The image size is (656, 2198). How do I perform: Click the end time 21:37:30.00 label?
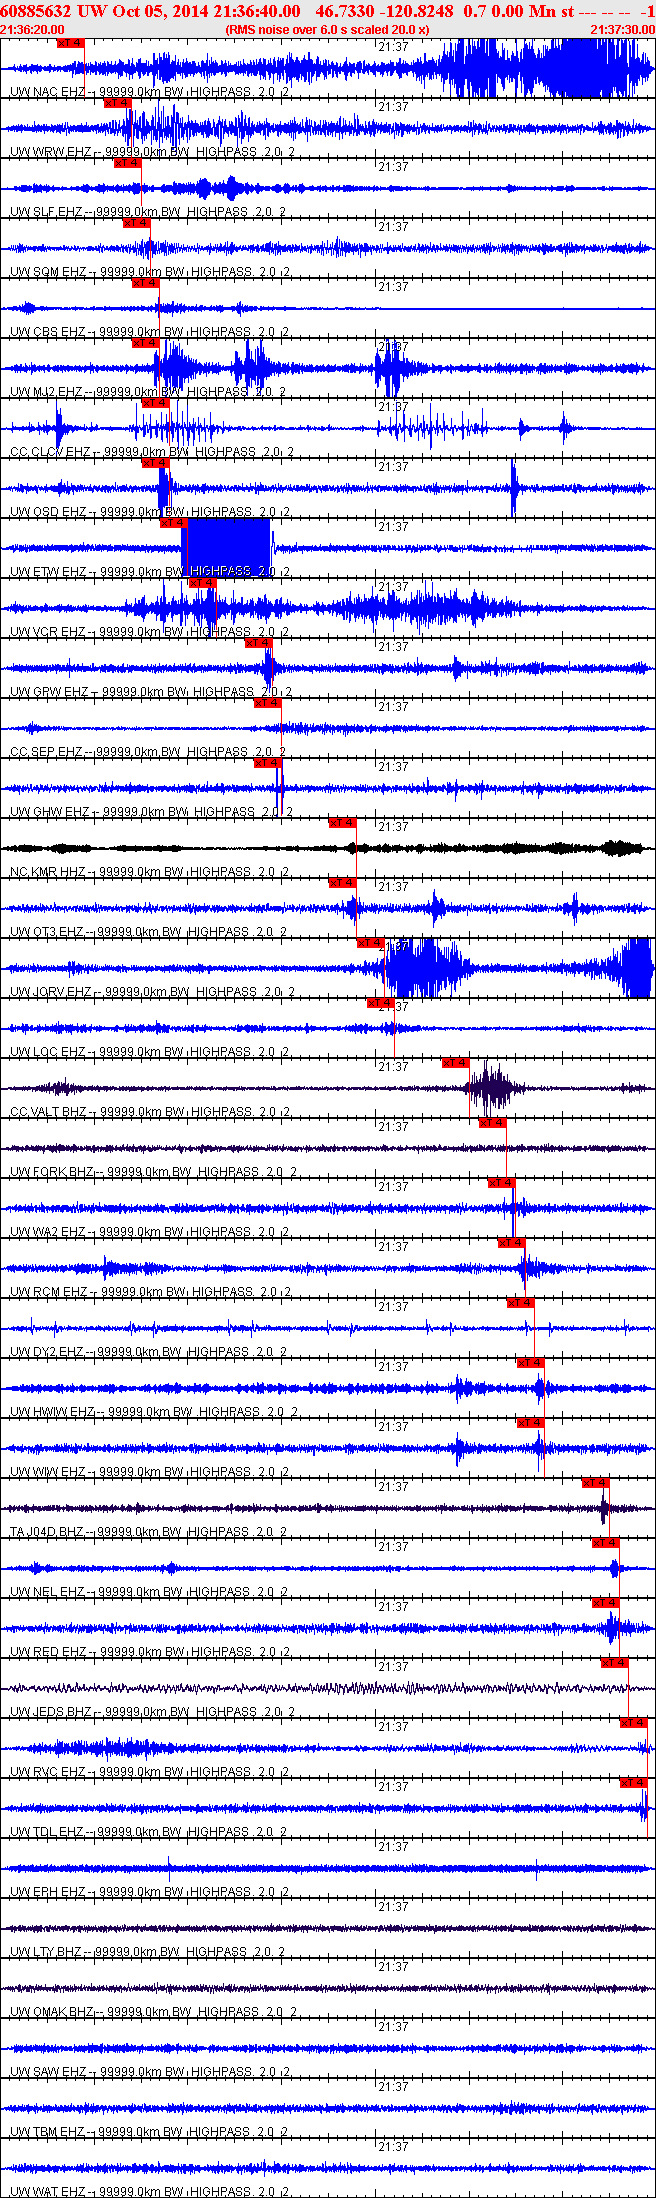[x=622, y=30]
